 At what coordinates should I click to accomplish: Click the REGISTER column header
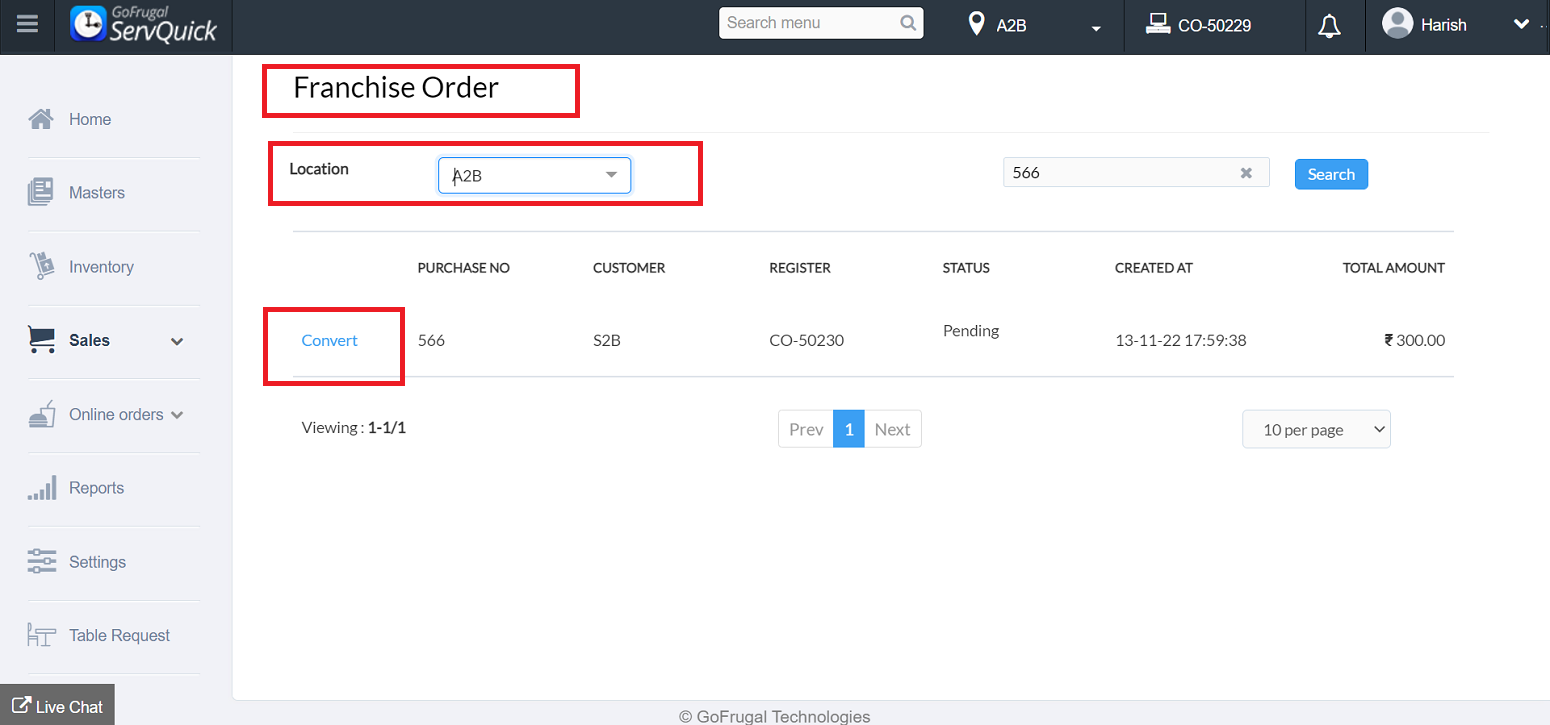point(800,268)
